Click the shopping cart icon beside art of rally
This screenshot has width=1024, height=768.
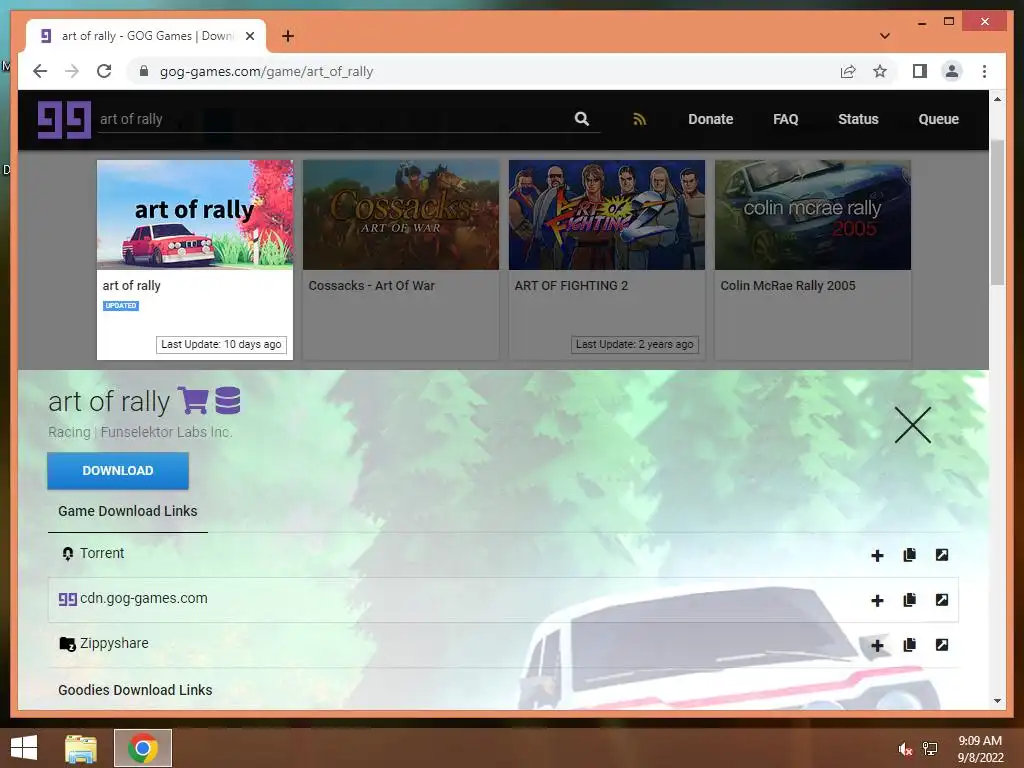[193, 400]
